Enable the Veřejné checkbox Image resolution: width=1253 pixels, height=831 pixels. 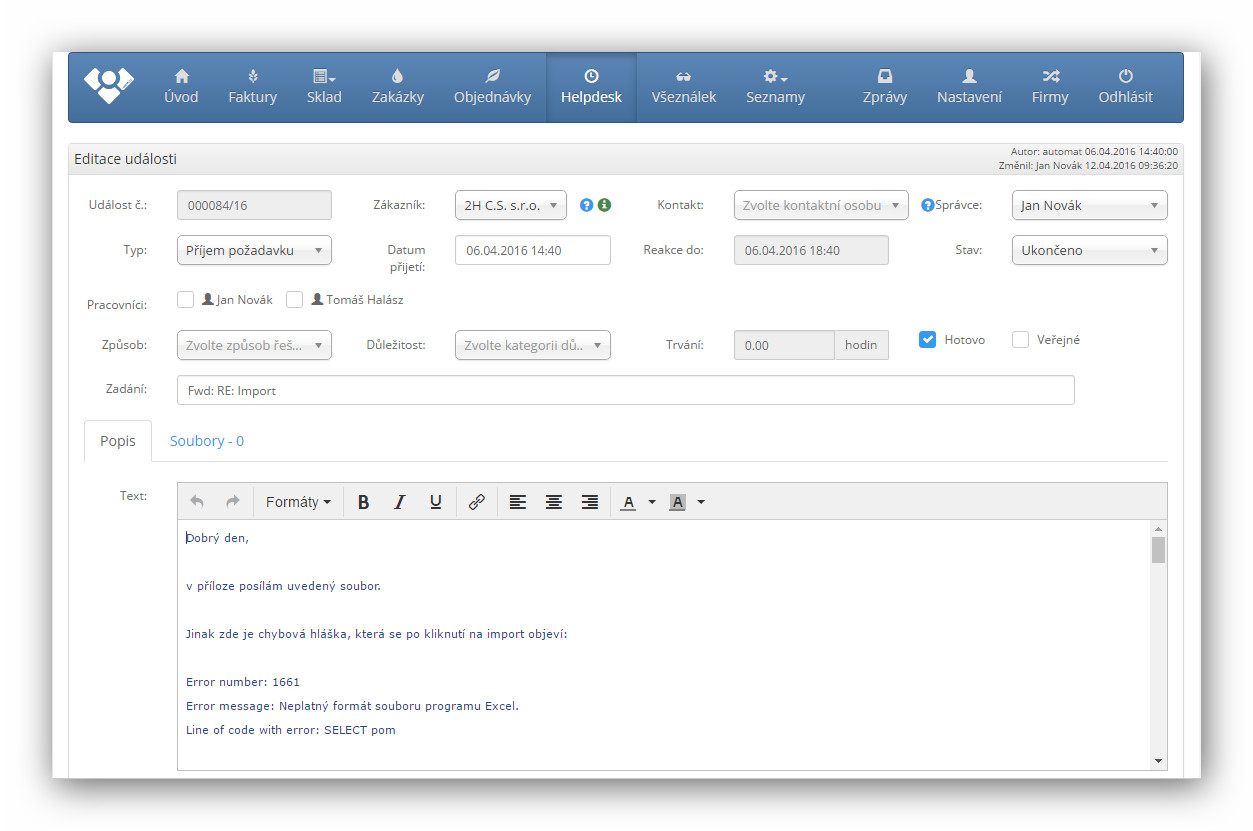point(1020,340)
